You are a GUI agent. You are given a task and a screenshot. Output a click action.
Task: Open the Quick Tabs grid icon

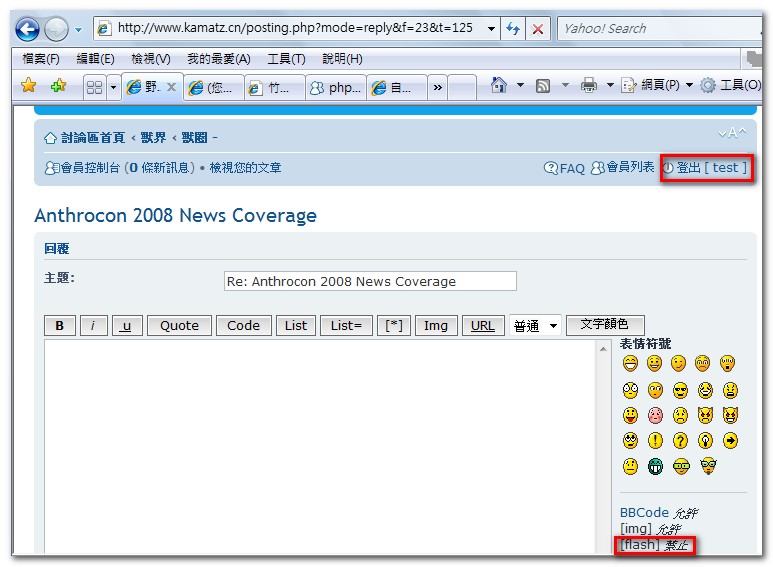95,87
